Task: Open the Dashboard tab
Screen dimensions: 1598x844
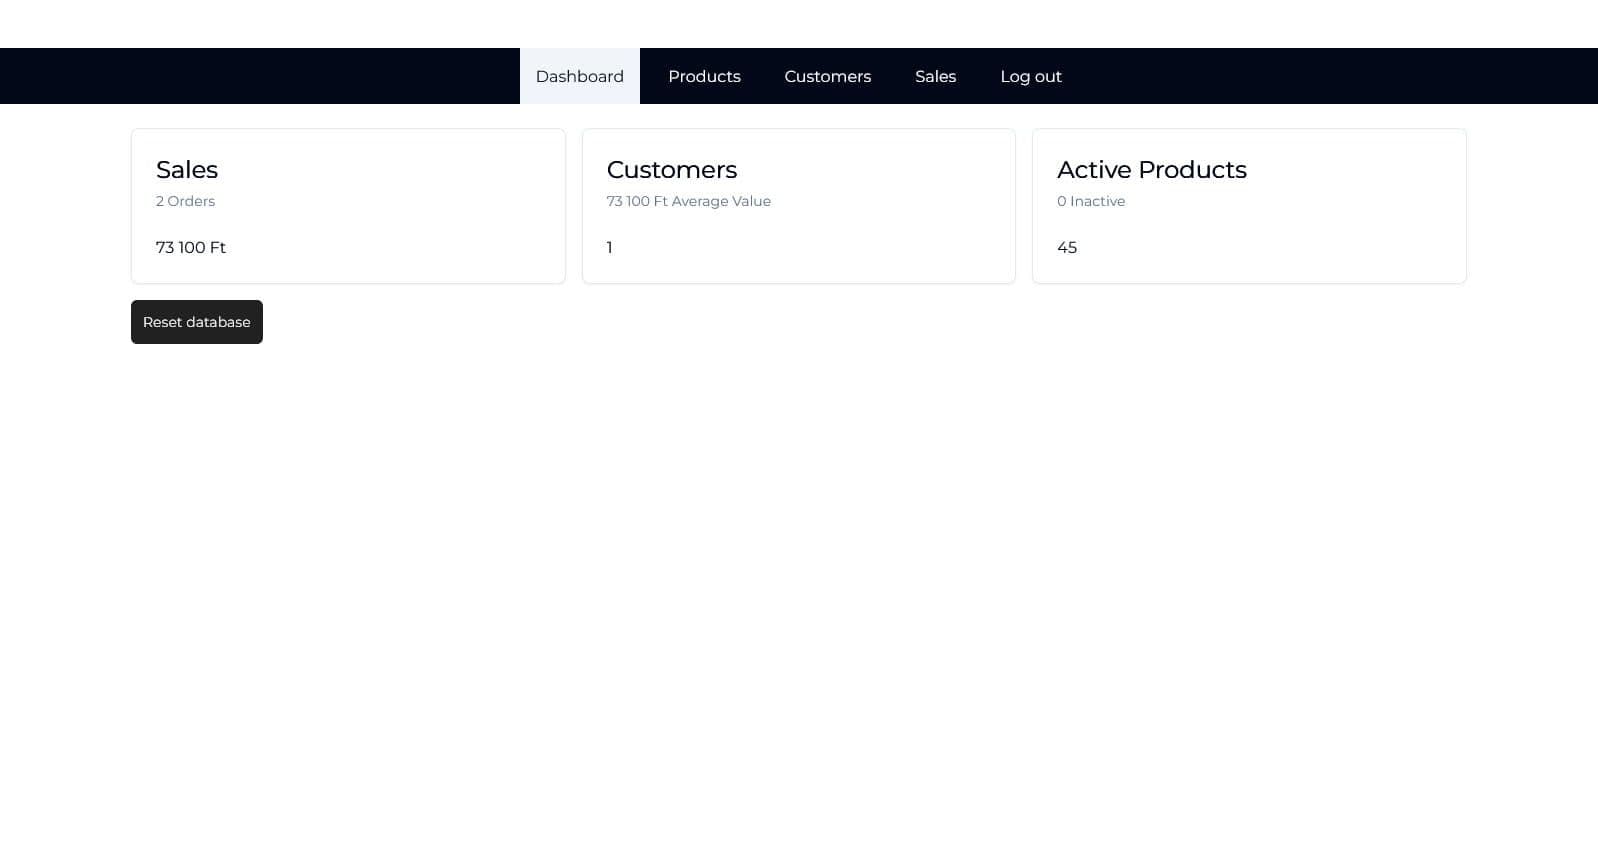Action: (579, 76)
